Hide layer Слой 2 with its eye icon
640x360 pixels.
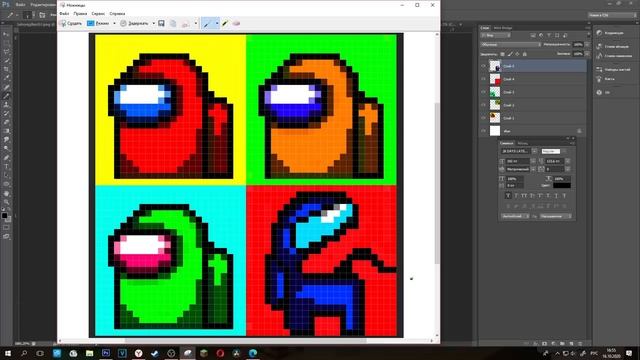click(484, 105)
